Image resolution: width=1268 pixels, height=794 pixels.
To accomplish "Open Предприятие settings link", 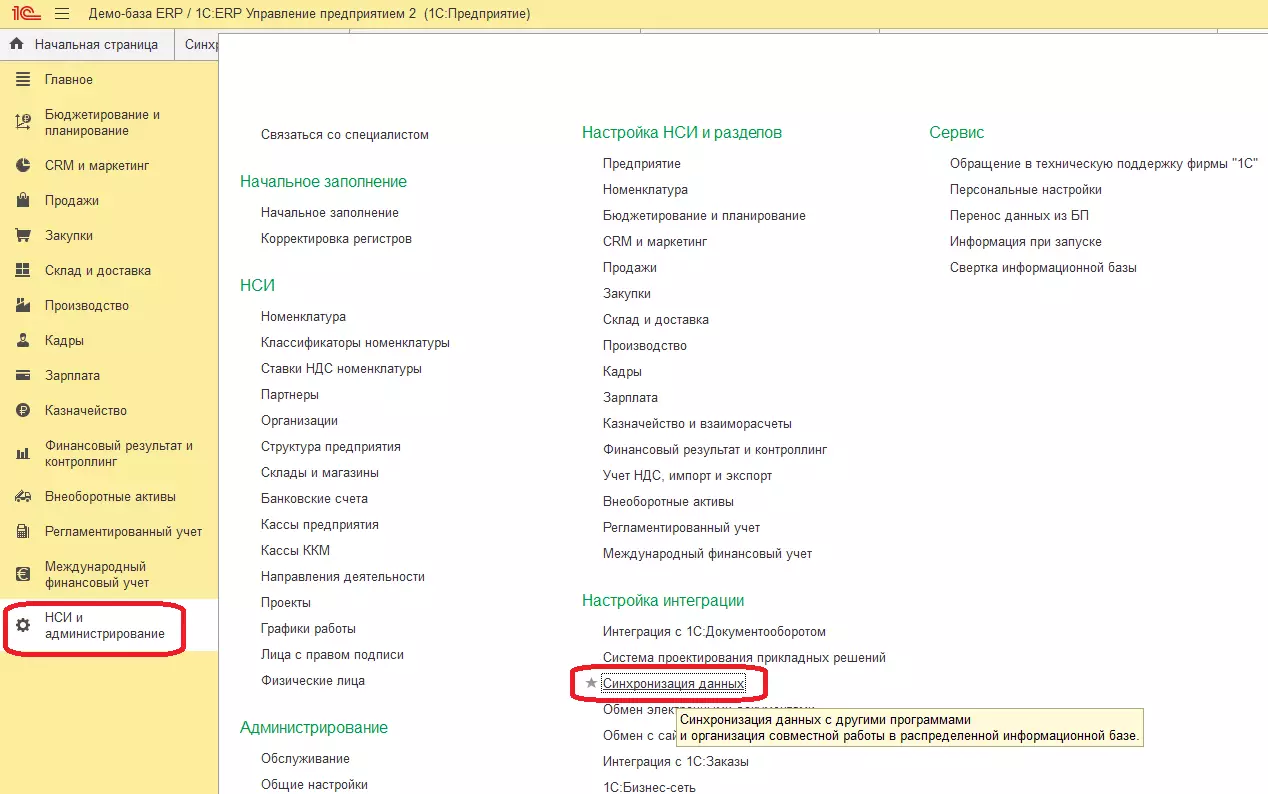I will pyautogui.click(x=642, y=164).
